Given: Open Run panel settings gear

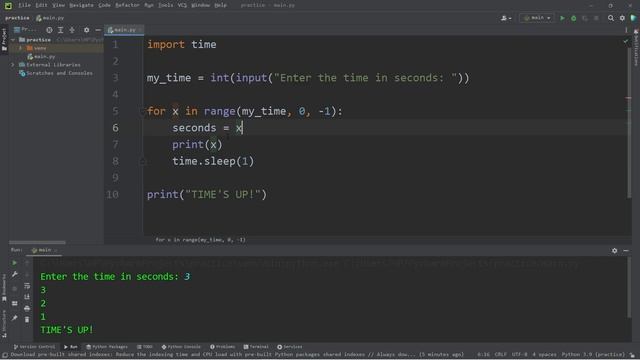Looking at the screenshot, I should pos(614,251).
